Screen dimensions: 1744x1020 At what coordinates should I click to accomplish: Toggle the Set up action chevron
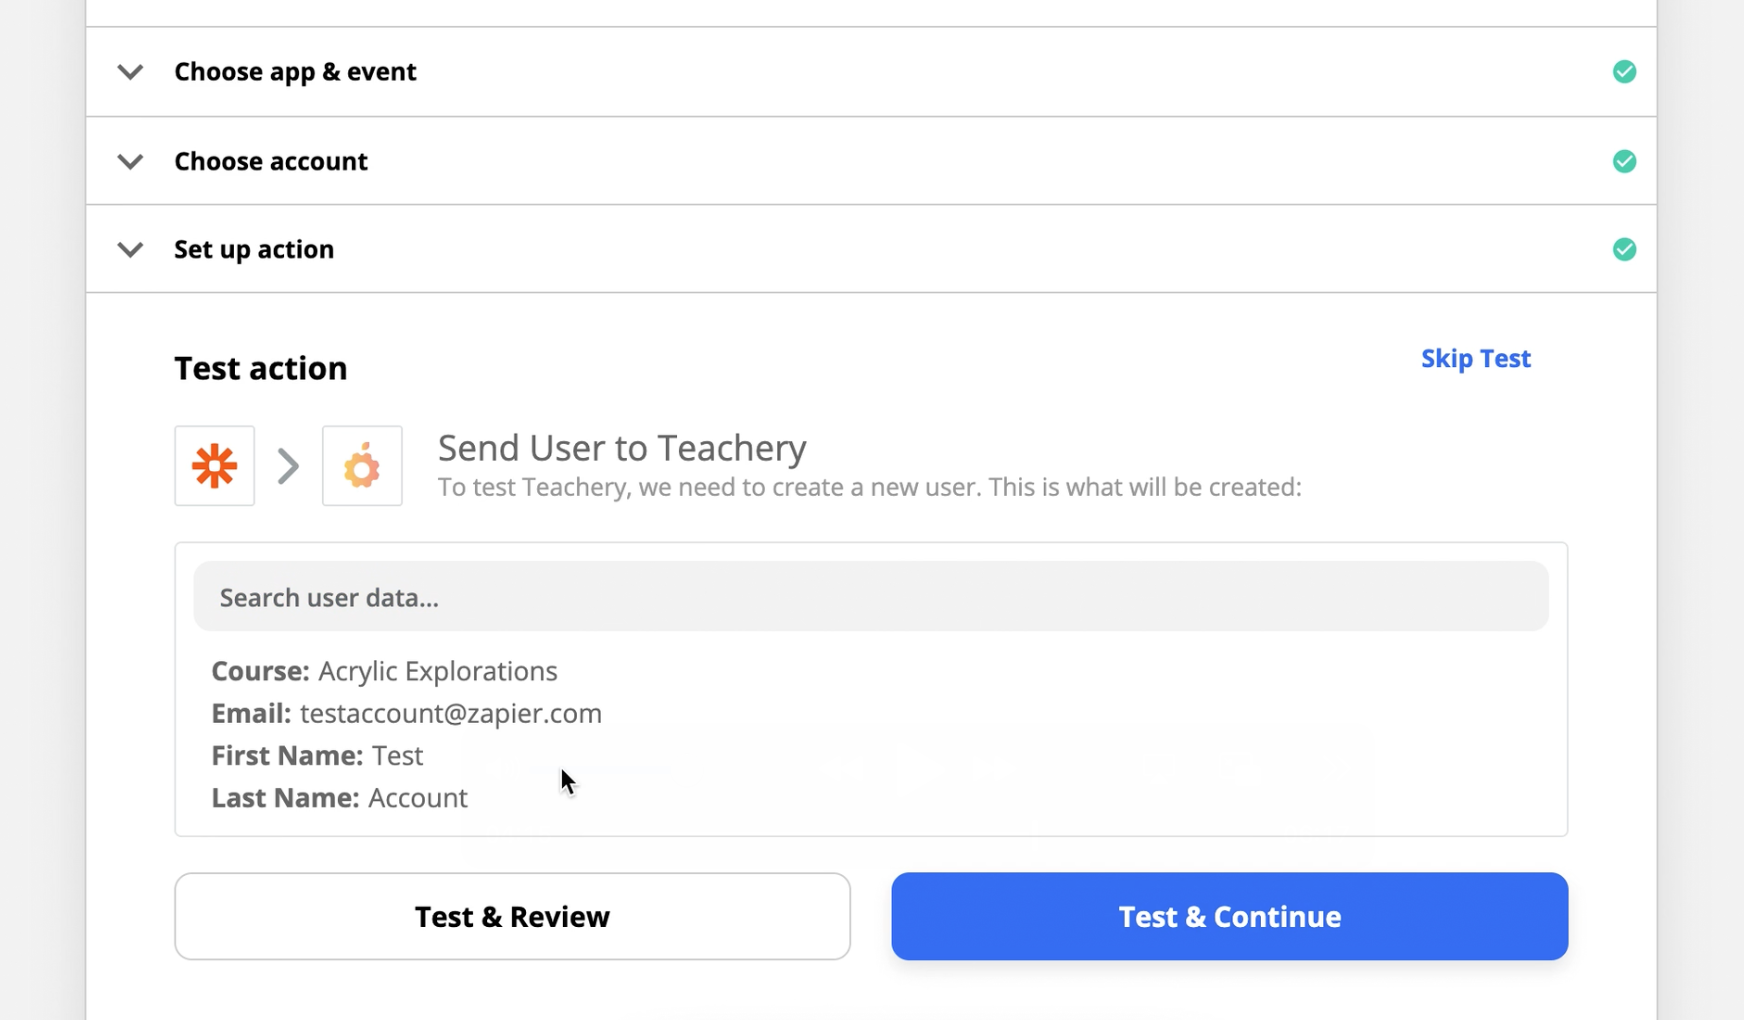(x=130, y=249)
